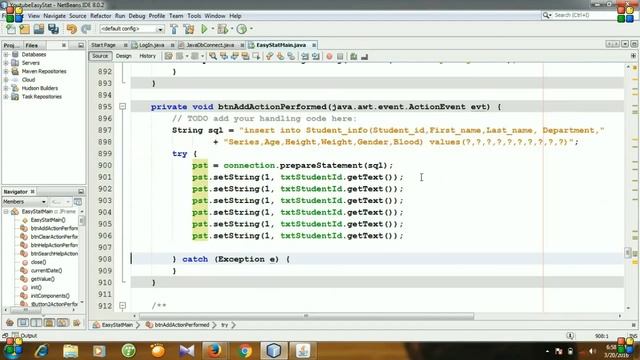This screenshot has width=640, height=360.
Task: Click the editor vertical scrollbar thumb
Action: coord(628,252)
